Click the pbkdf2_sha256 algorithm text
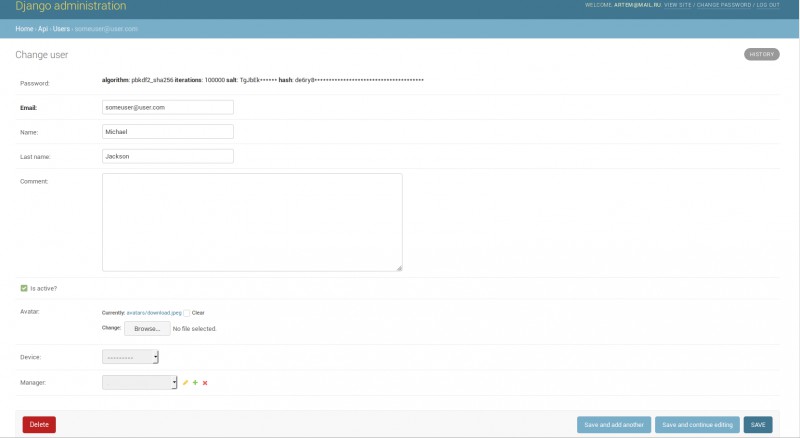 click(152, 80)
